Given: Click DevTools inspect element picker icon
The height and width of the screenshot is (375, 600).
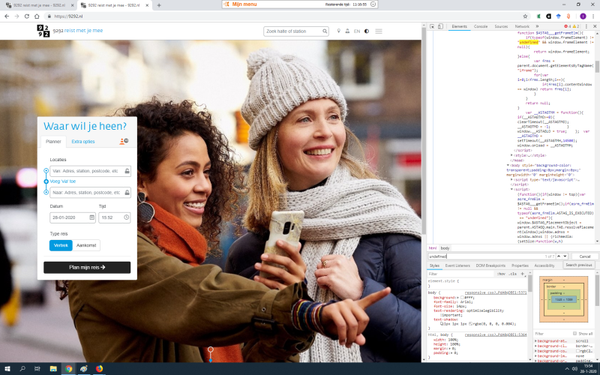Looking at the screenshot, I should pyautogui.click(x=432, y=26).
